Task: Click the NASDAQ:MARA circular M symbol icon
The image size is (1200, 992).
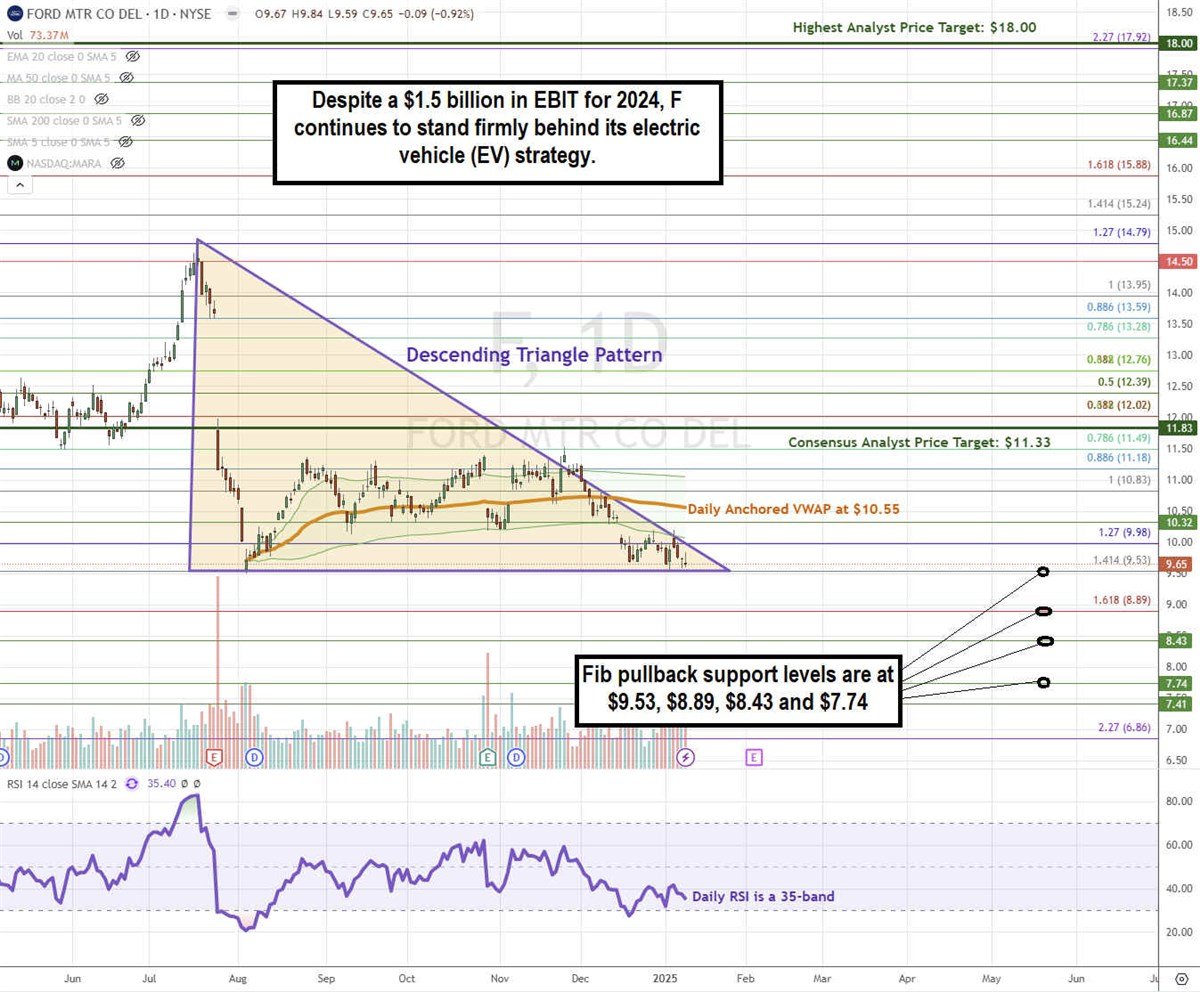Action: [15, 162]
